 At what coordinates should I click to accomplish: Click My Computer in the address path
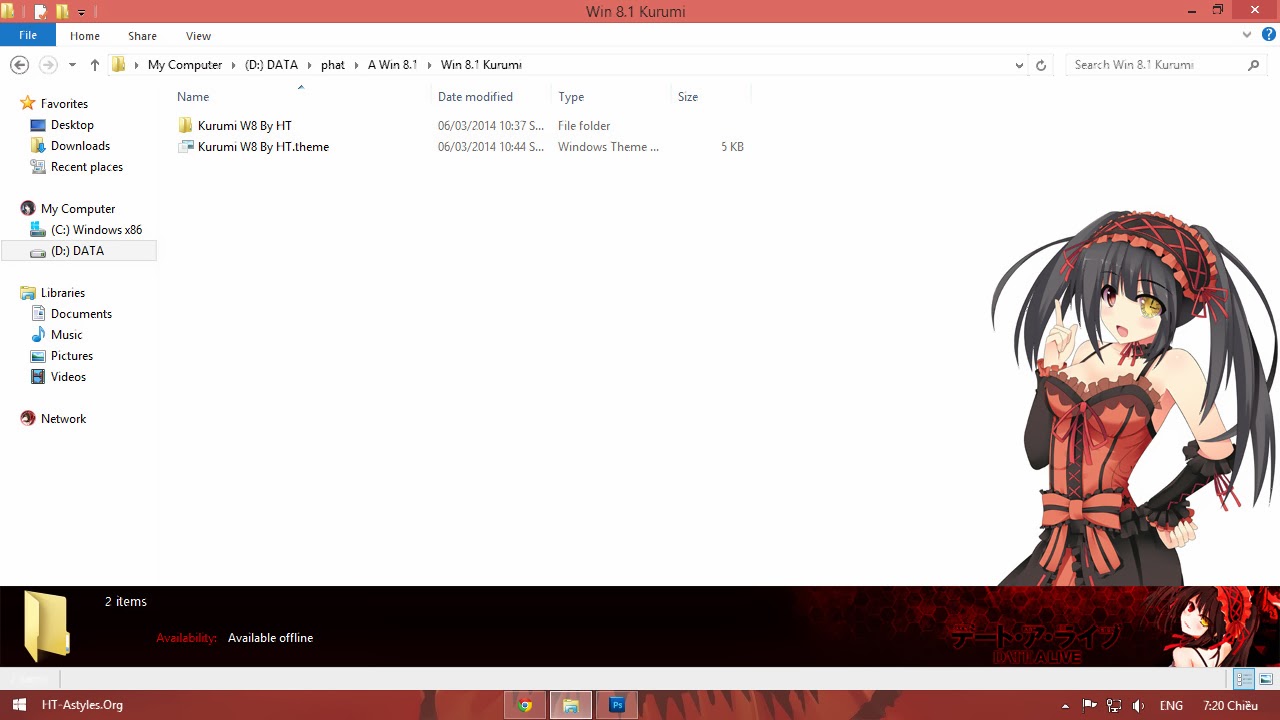tap(185, 65)
